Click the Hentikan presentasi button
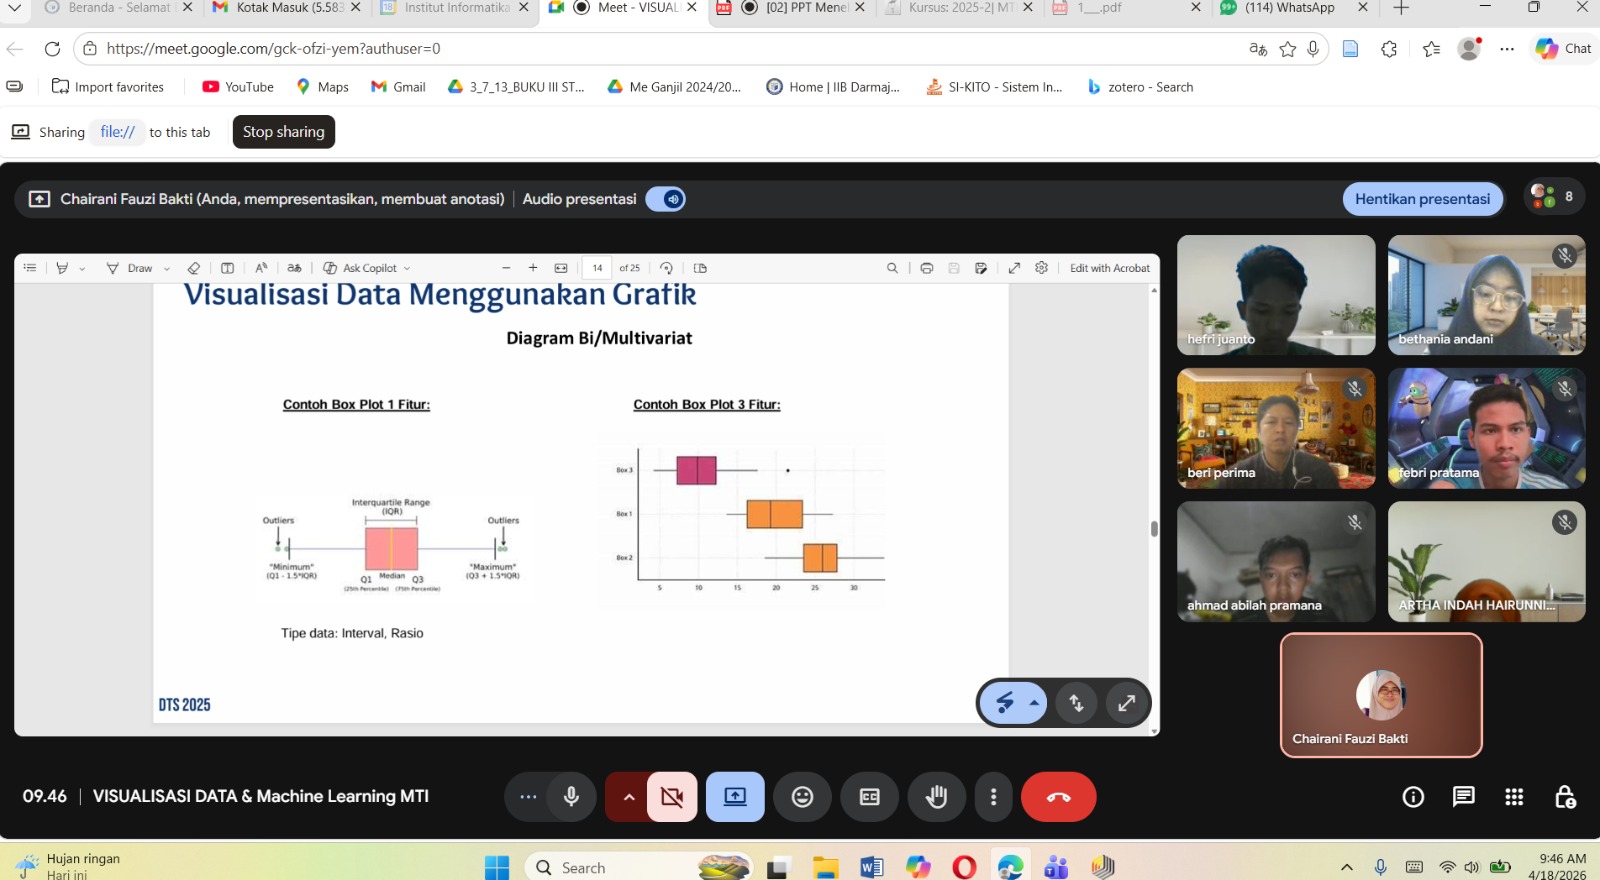The image size is (1600, 880). pos(1422,199)
